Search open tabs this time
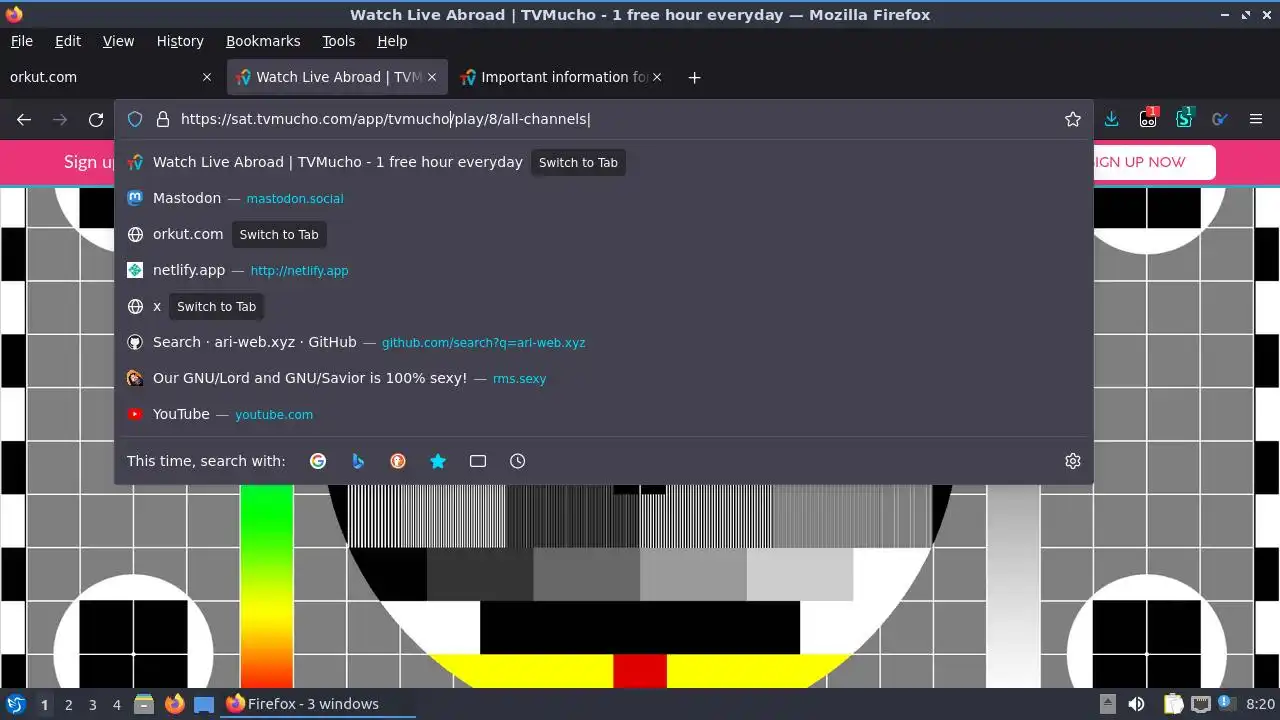Image resolution: width=1280 pixels, height=720 pixels. coord(478,461)
